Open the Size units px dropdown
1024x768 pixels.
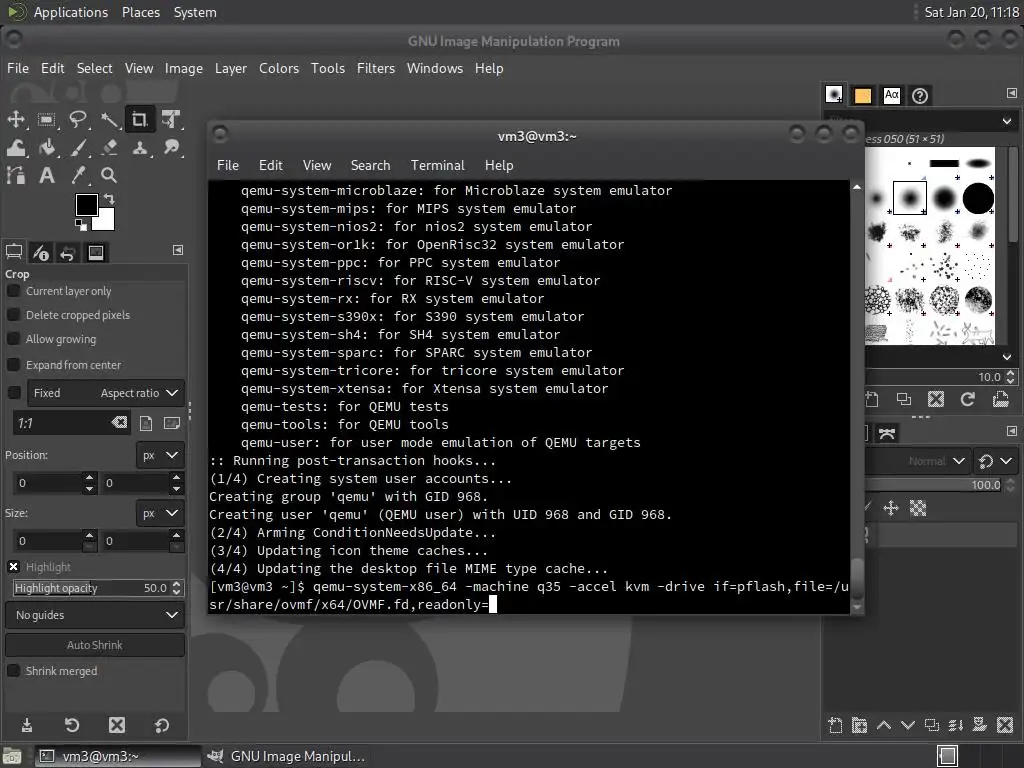[x=160, y=513]
